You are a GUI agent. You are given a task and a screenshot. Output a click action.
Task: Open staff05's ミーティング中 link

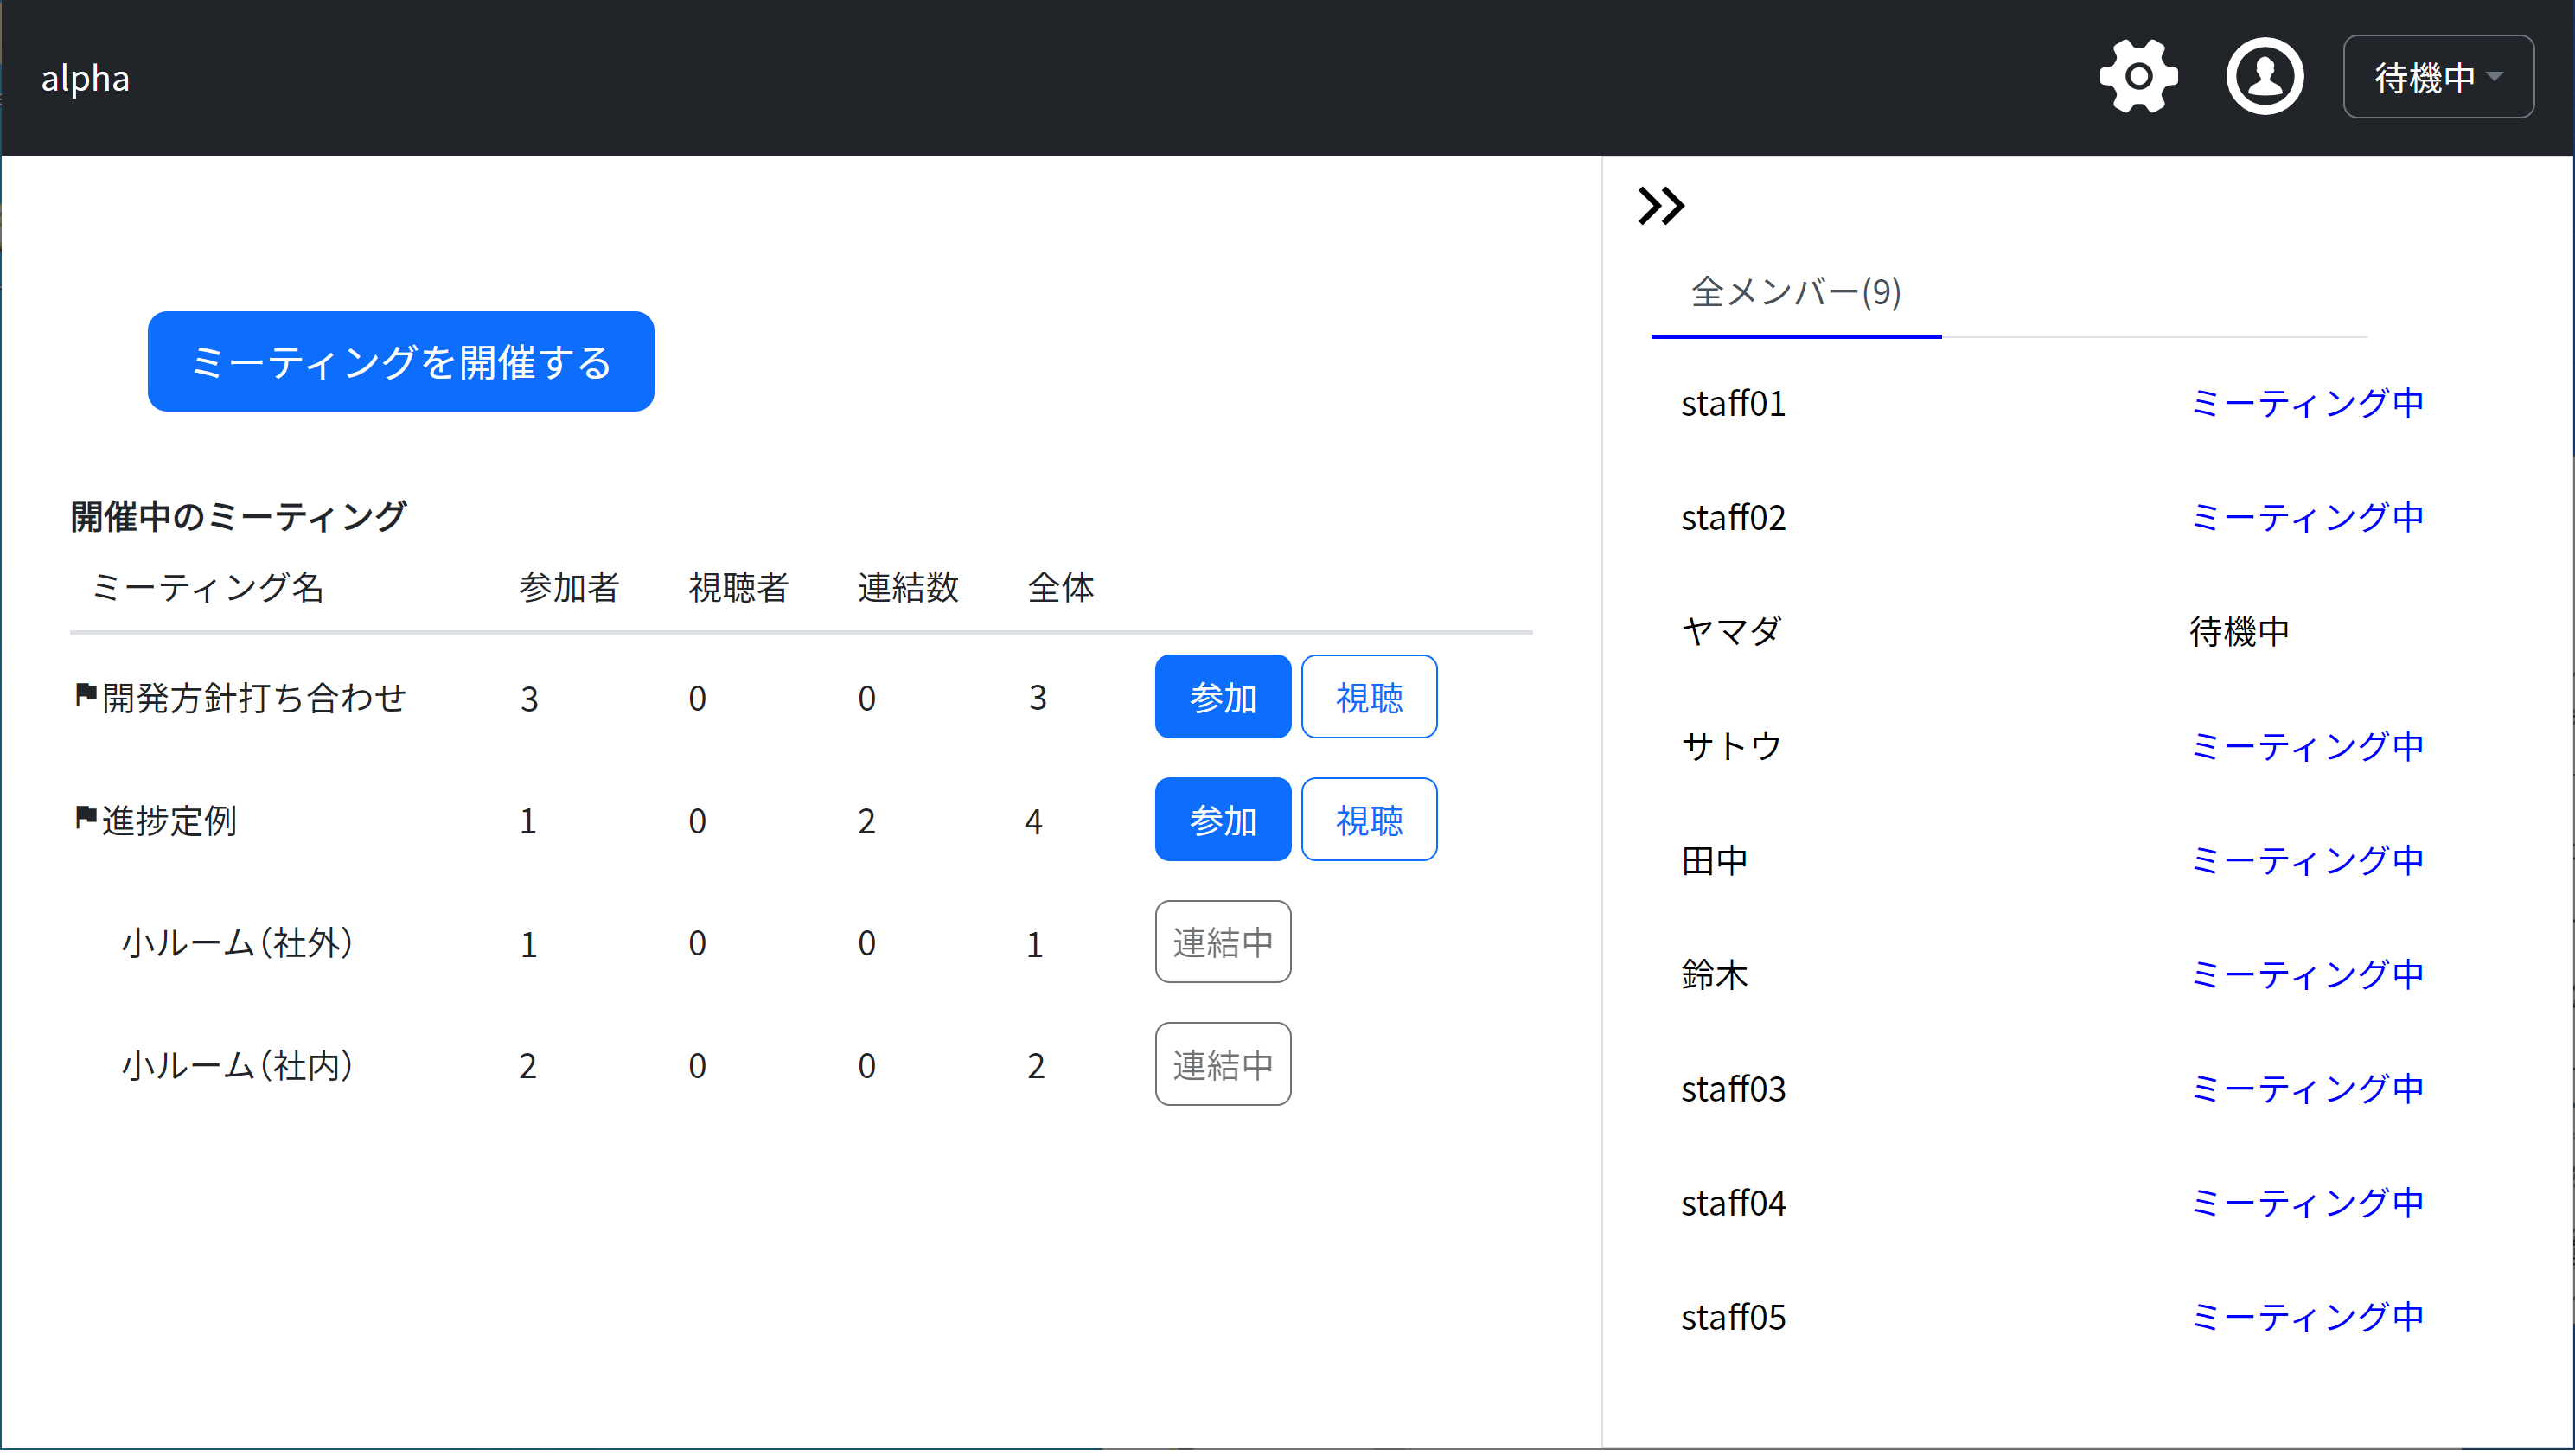[x=2306, y=1318]
